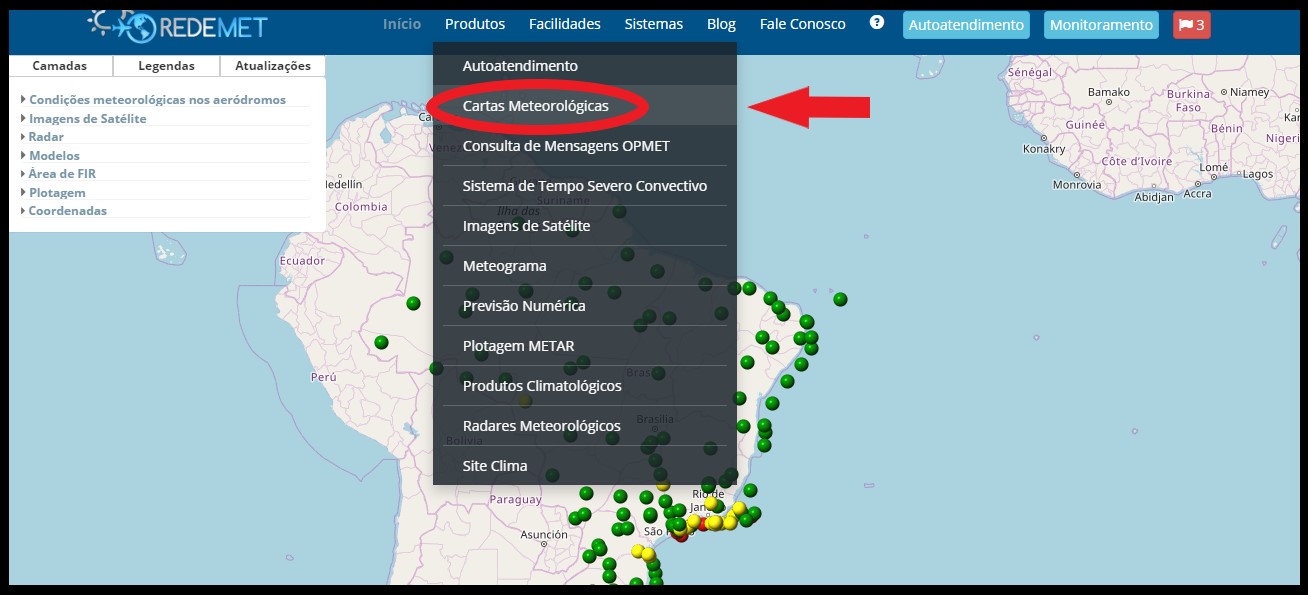Expand the Plotagem layer group

click(x=57, y=193)
